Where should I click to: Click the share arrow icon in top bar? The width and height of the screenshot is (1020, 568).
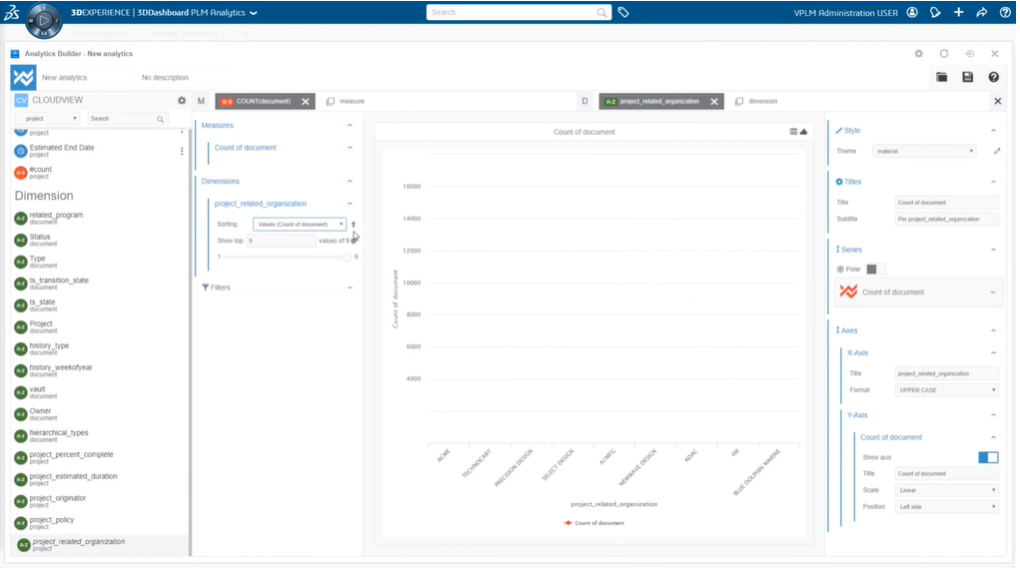pyautogui.click(x=982, y=13)
